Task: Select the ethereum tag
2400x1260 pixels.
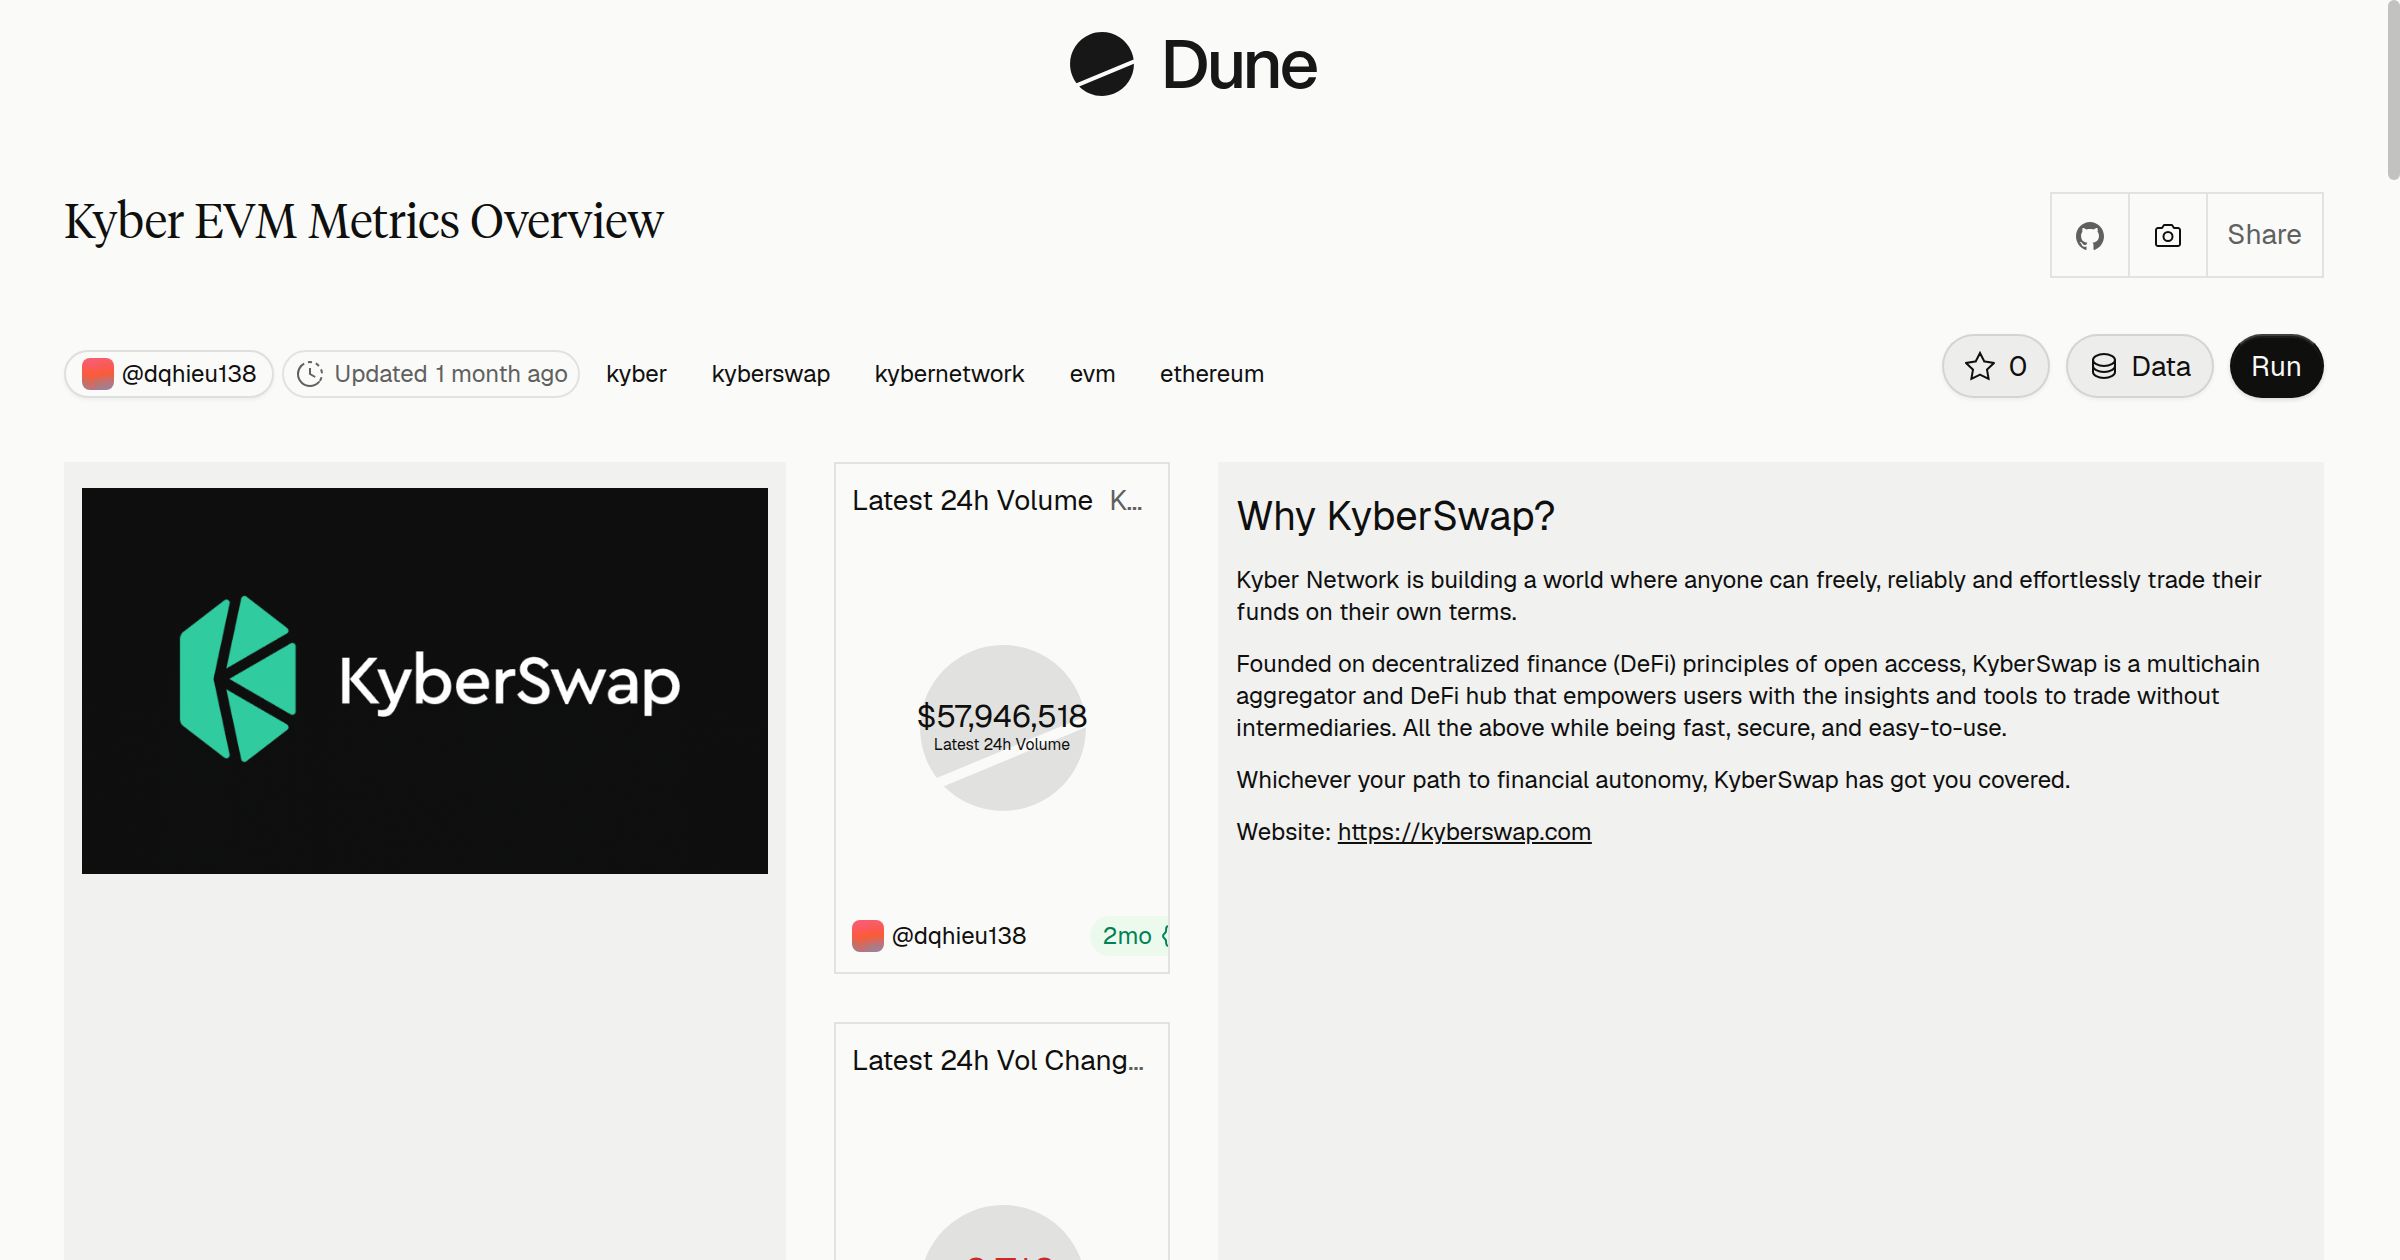Action: pos(1212,374)
